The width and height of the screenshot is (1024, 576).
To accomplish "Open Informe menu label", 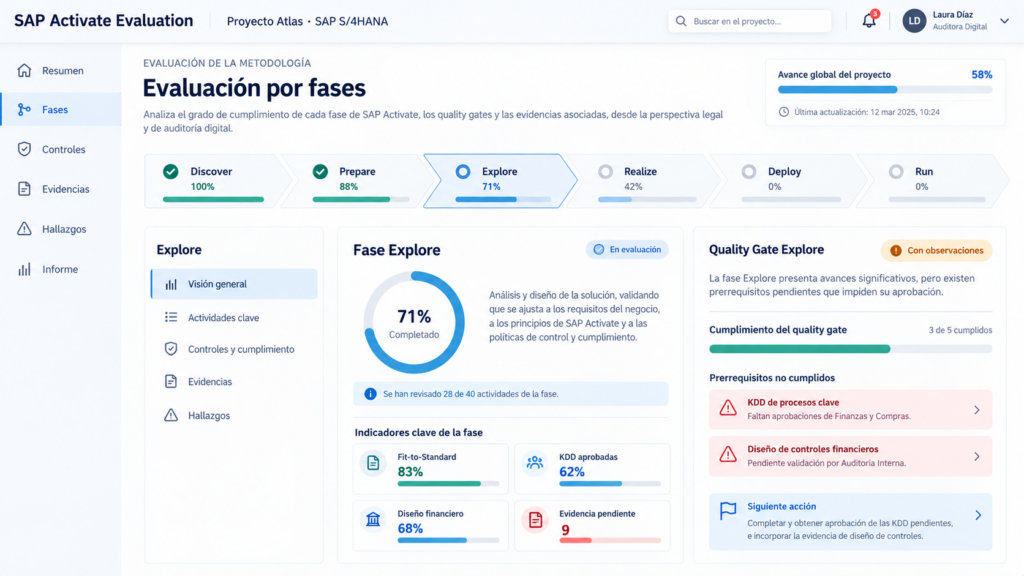I will coord(59,269).
